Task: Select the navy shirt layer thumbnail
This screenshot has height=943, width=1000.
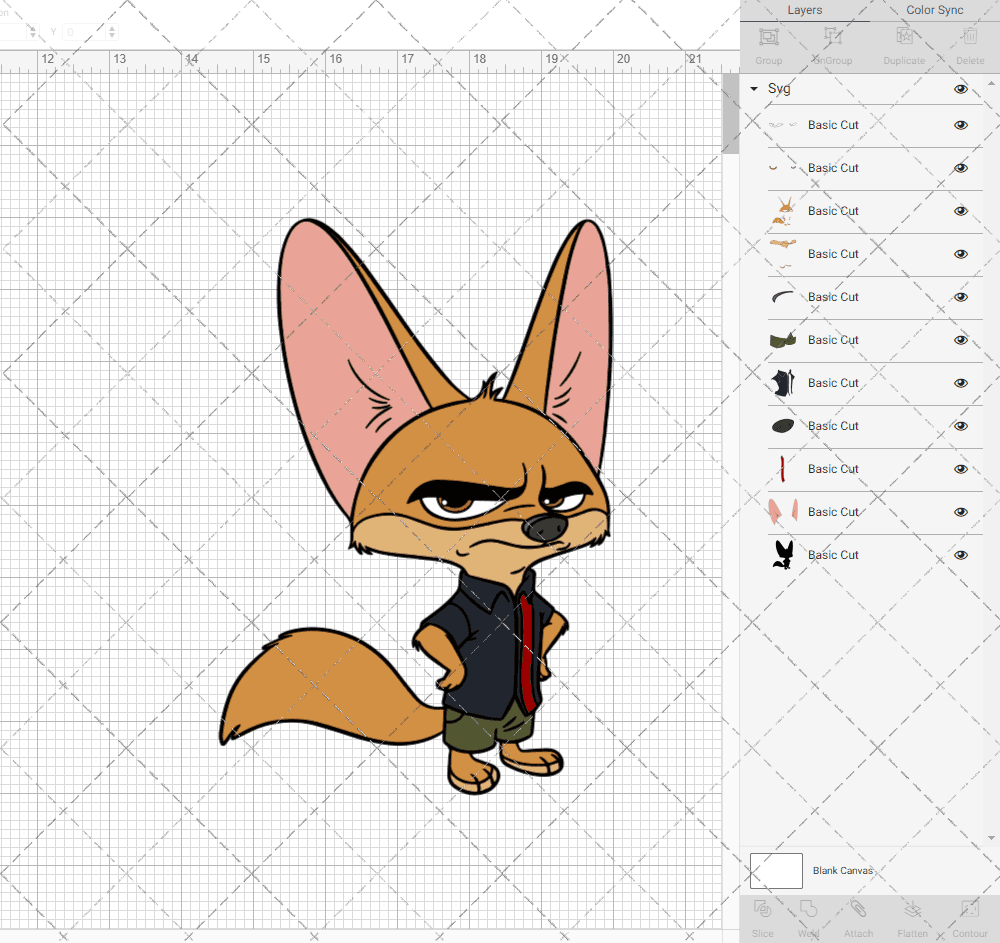Action: [783, 383]
